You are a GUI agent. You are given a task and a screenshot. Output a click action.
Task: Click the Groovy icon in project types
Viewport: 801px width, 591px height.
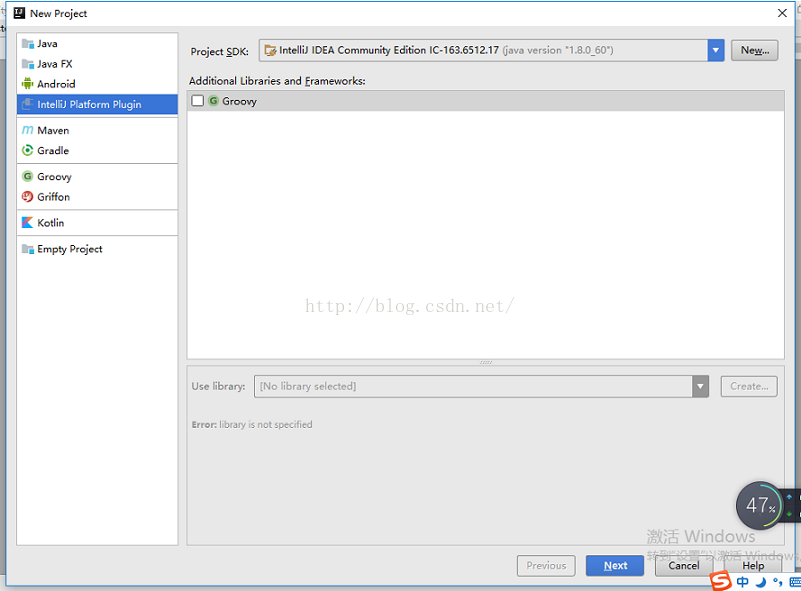pos(28,176)
